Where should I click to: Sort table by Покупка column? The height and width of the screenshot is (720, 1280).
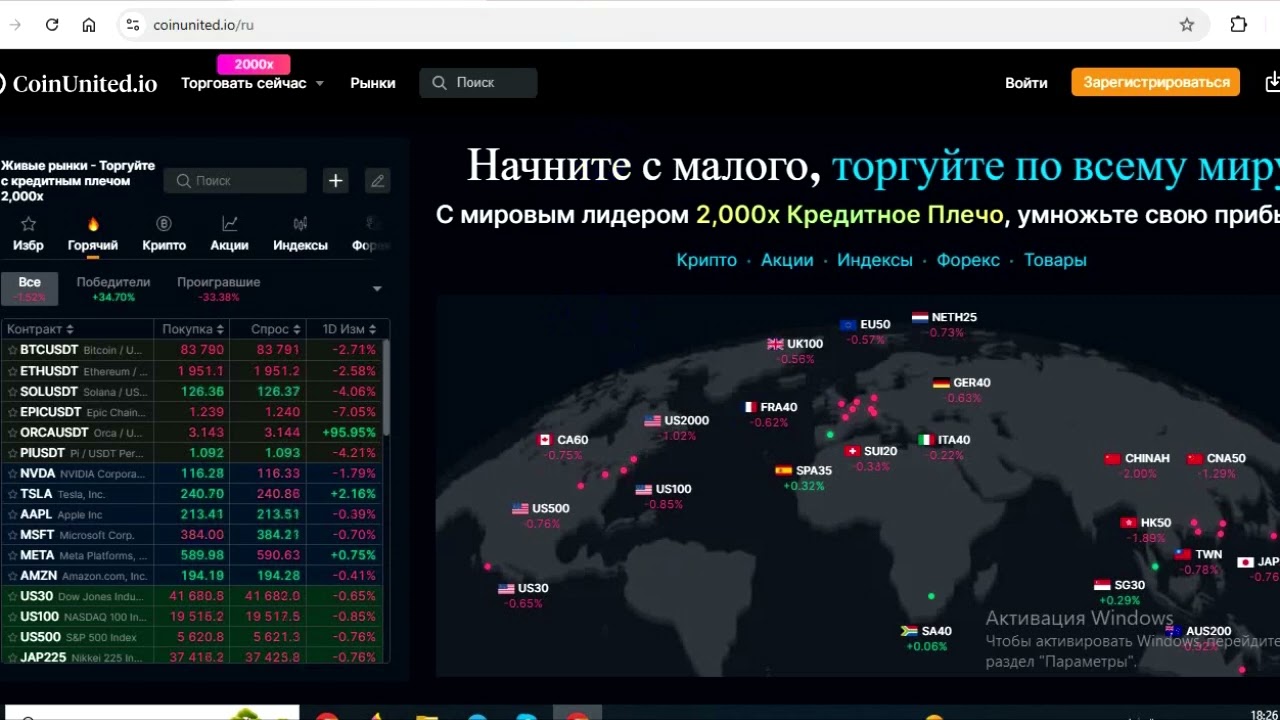(193, 329)
